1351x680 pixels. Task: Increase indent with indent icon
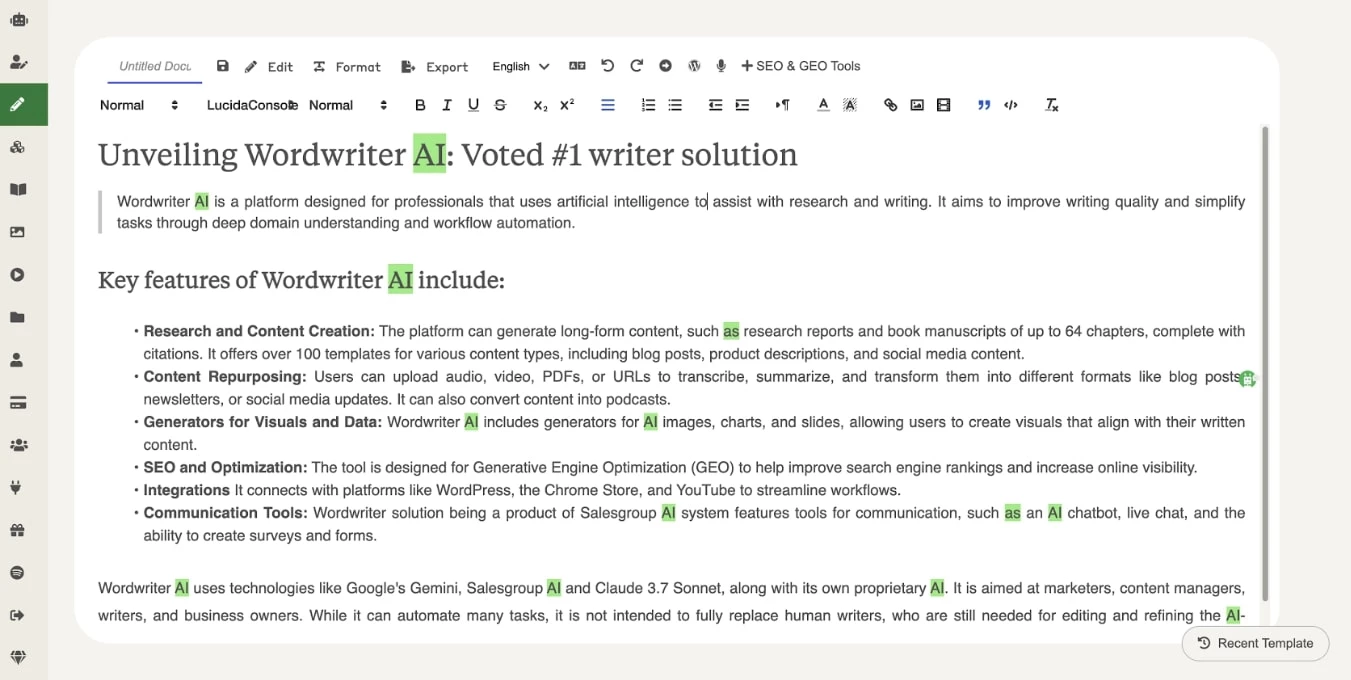[742, 105]
